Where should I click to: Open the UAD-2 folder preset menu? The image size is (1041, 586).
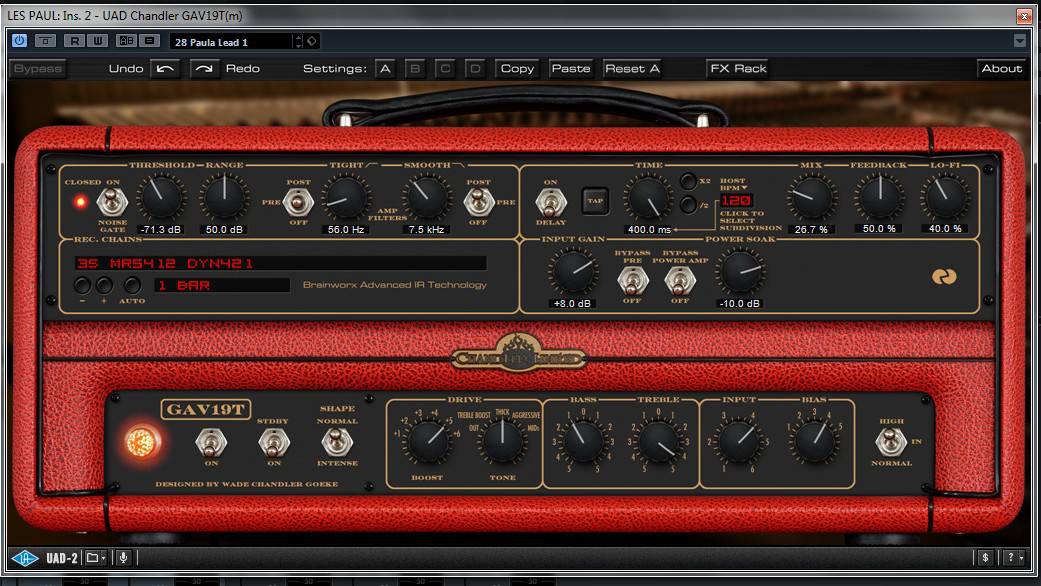[x=95, y=557]
